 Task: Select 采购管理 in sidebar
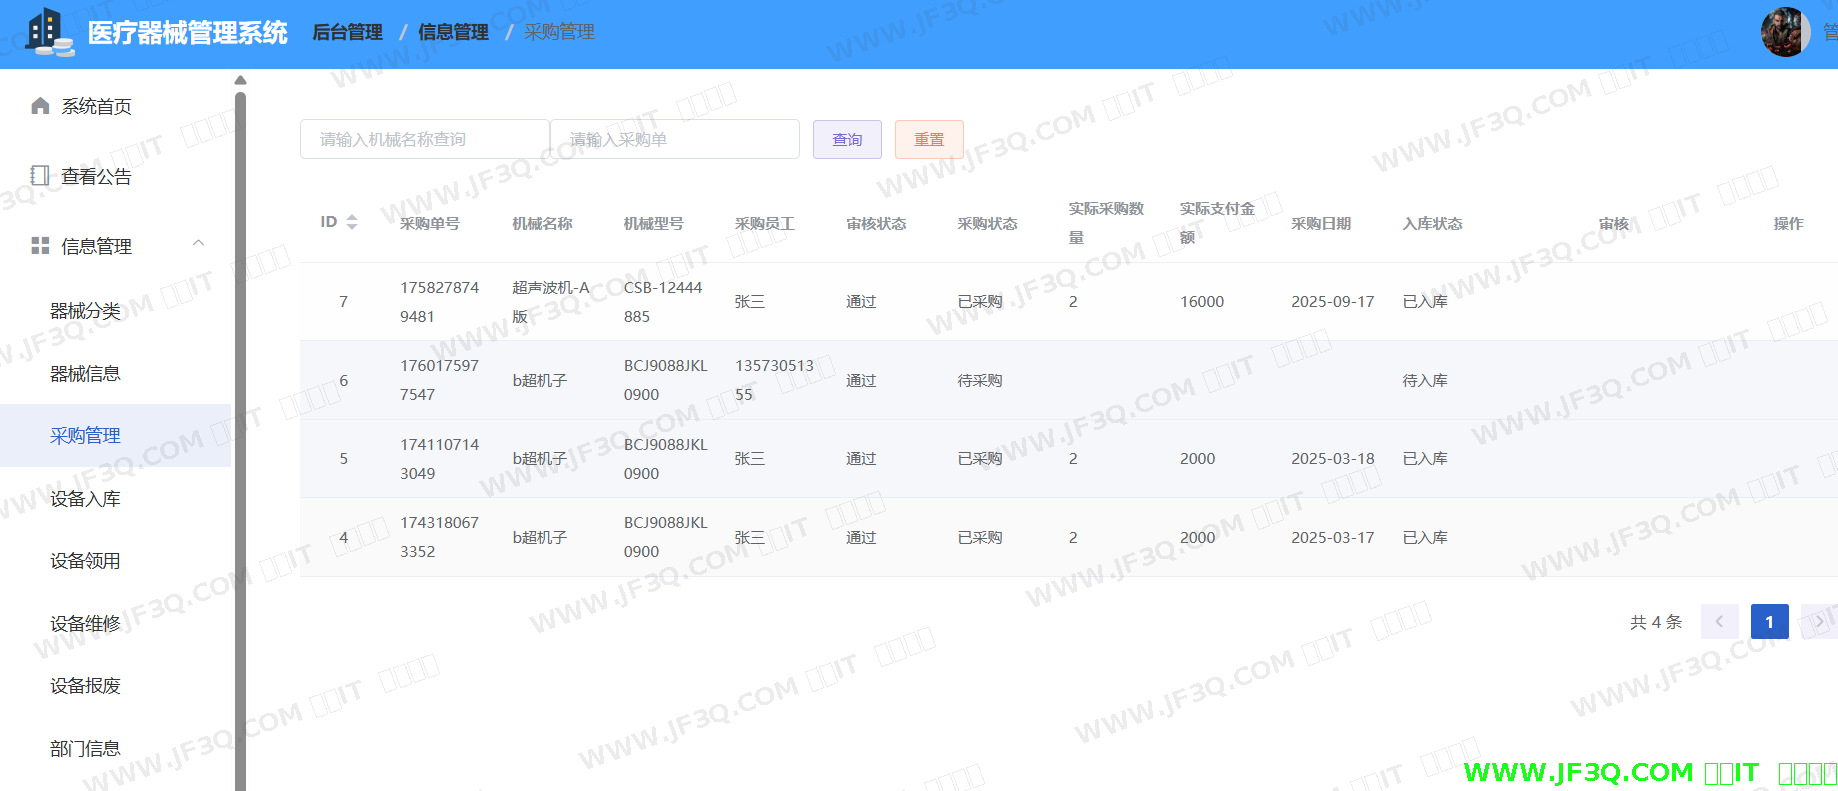point(85,436)
